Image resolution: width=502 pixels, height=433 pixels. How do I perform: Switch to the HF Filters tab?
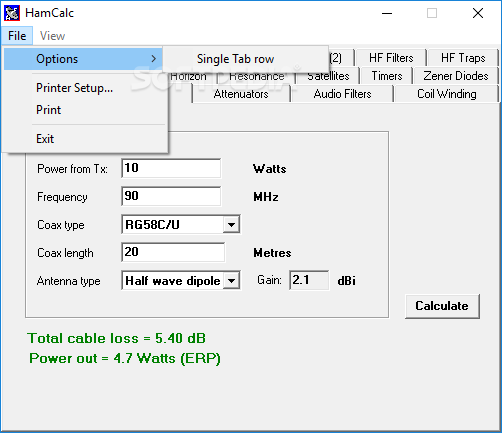pos(391,58)
